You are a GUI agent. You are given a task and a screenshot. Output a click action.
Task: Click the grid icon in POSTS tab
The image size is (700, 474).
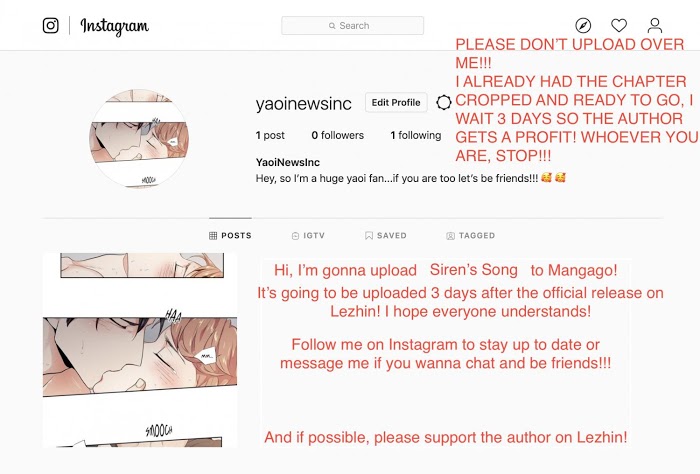pyautogui.click(x=213, y=236)
